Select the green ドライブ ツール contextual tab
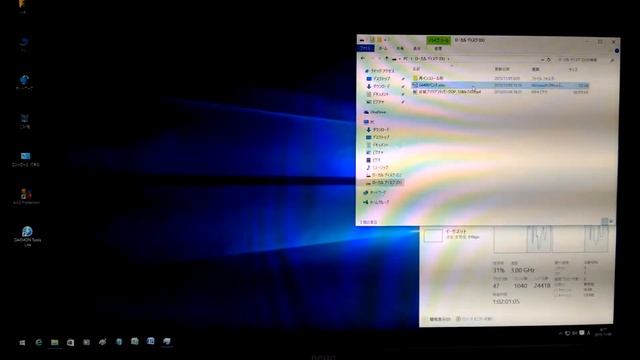Image resolution: width=640 pixels, height=360 pixels. 438,40
